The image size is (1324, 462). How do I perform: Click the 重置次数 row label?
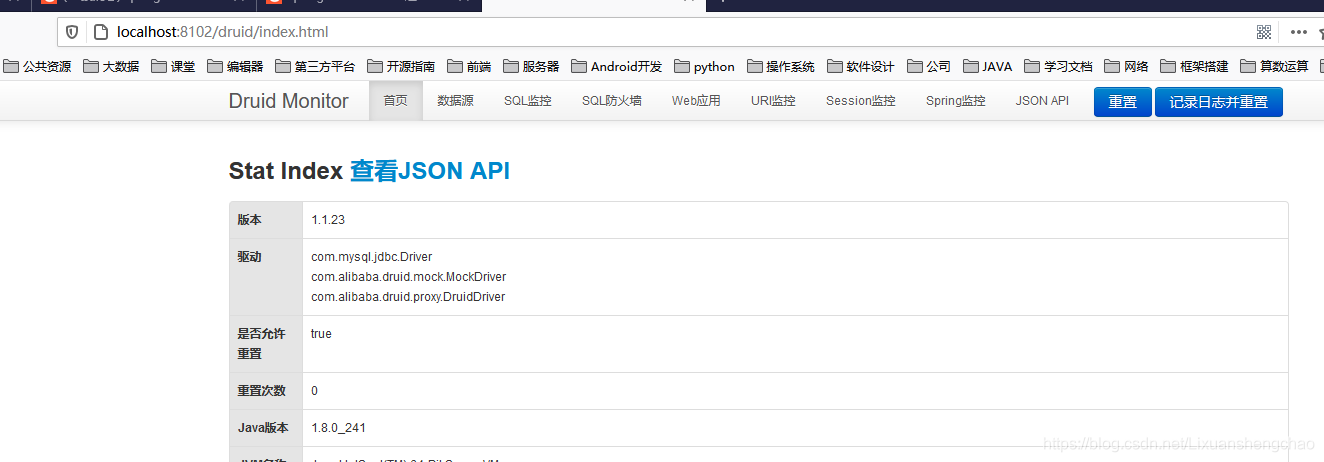point(262,391)
